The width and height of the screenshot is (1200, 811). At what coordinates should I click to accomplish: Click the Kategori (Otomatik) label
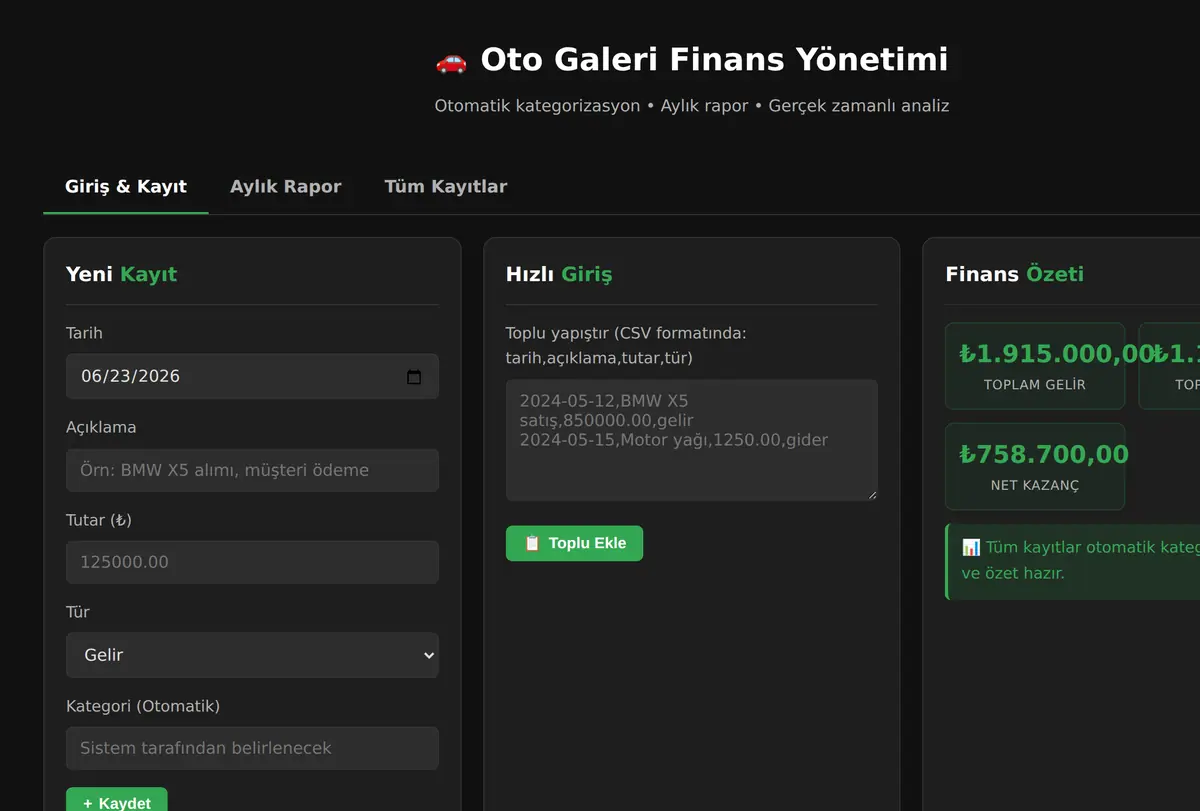coord(143,706)
